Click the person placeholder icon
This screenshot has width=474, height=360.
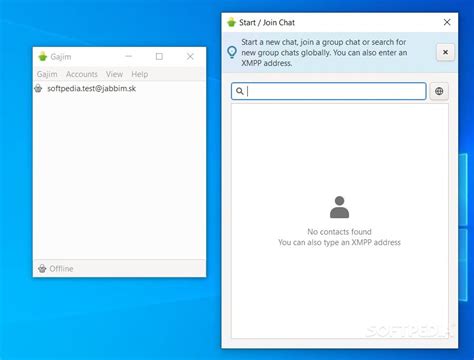[339, 207]
